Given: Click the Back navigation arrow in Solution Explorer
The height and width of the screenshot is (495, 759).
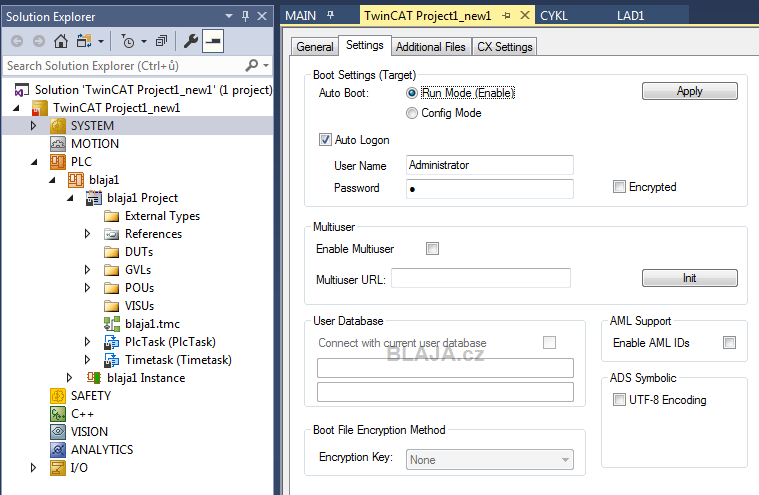Looking at the screenshot, I should [x=17, y=41].
